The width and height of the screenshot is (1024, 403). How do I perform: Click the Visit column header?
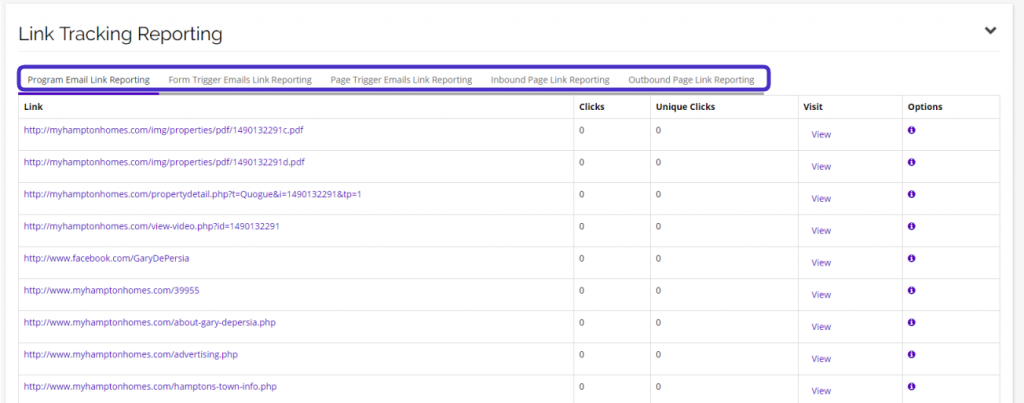coord(813,107)
